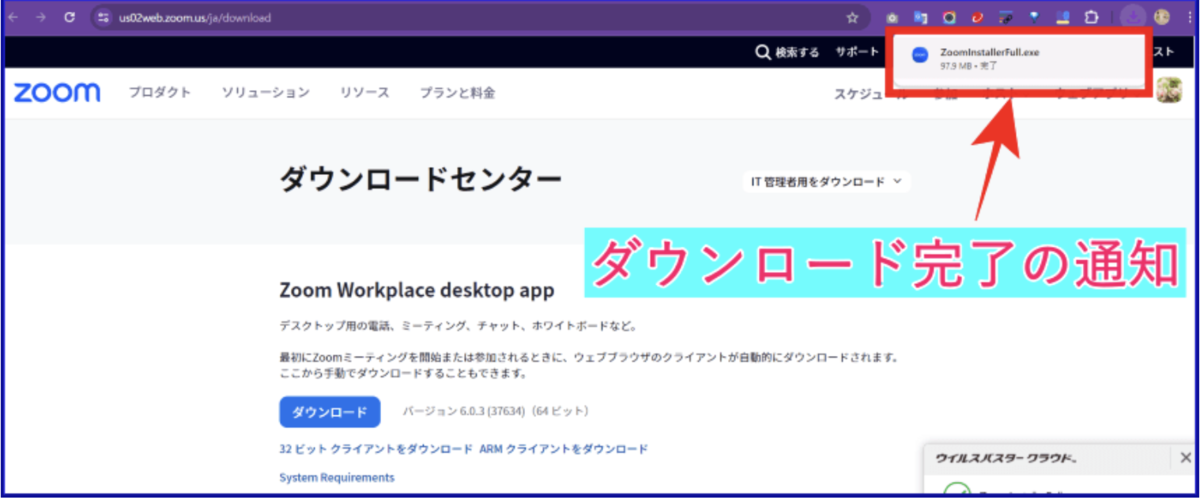
Task: Click the Zoom logo
Action: (57, 93)
